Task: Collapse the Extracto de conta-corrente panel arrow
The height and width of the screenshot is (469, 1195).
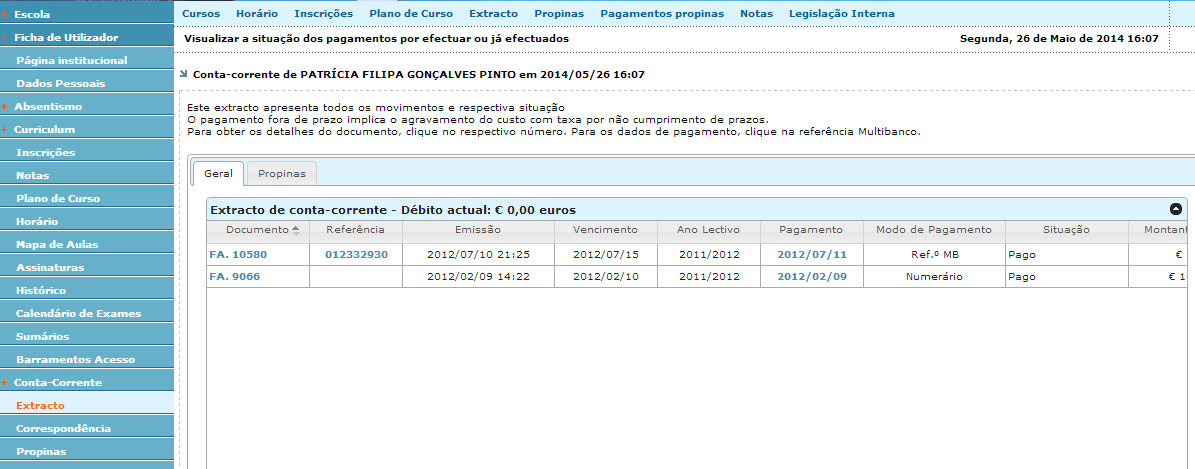Action: pos(1176,209)
